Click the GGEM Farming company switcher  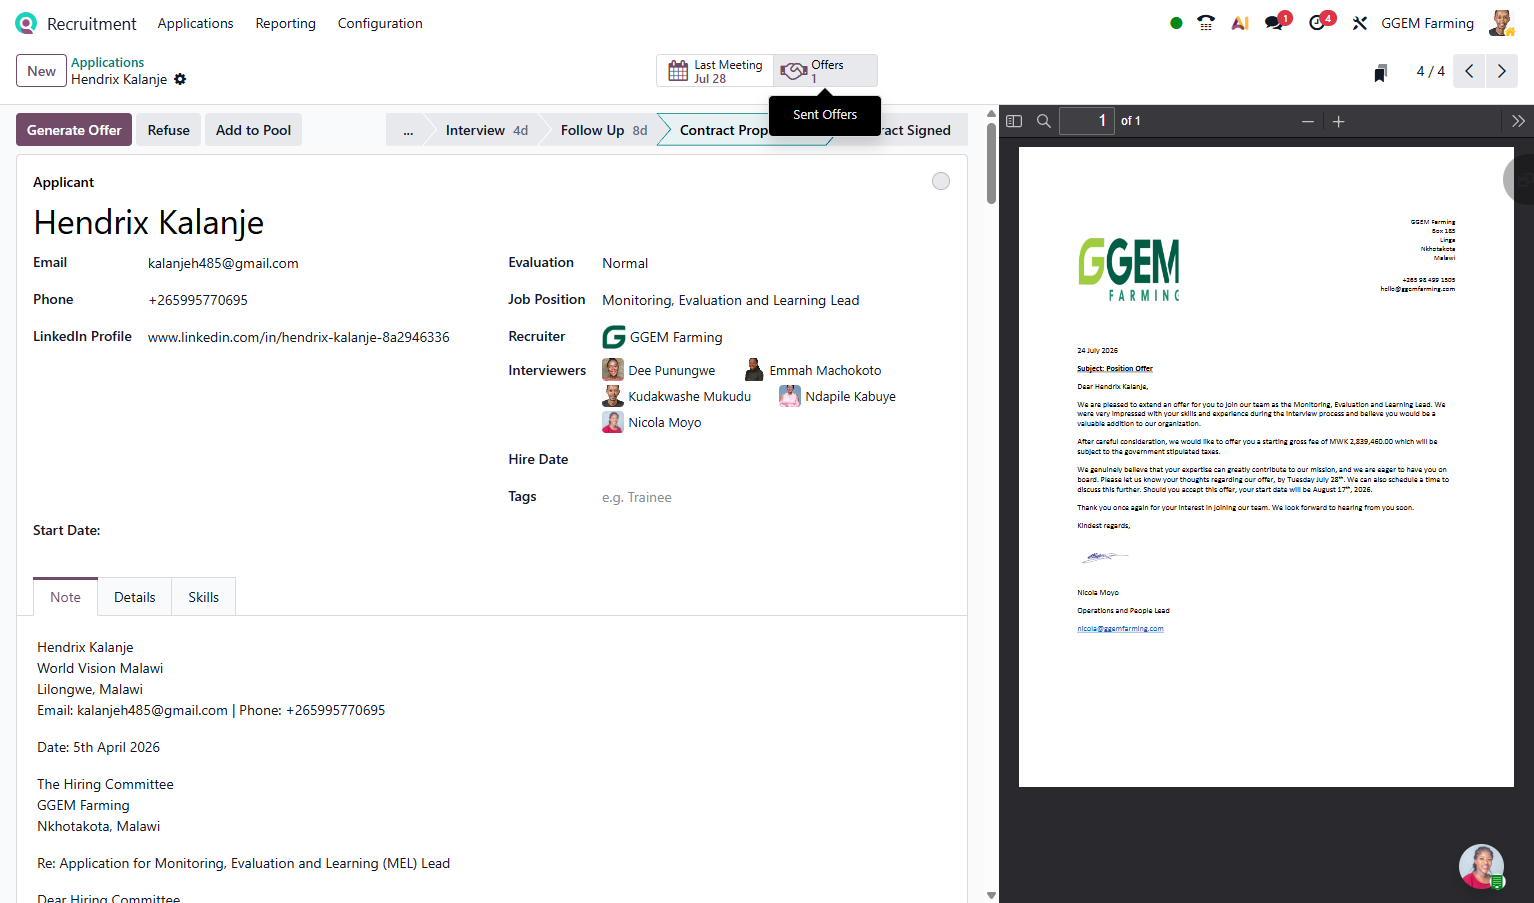pyautogui.click(x=1427, y=23)
